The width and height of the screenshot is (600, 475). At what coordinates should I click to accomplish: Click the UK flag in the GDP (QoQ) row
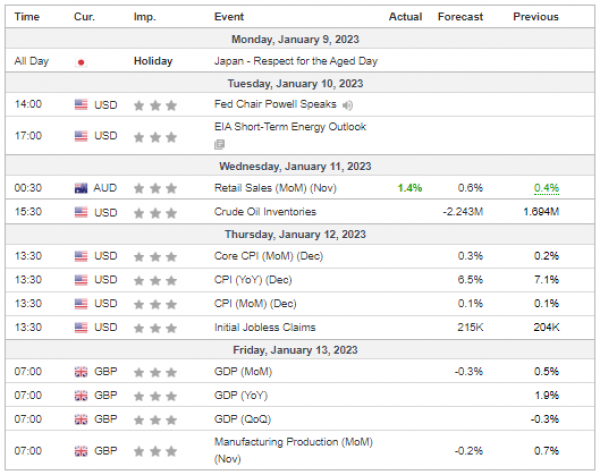click(x=81, y=419)
